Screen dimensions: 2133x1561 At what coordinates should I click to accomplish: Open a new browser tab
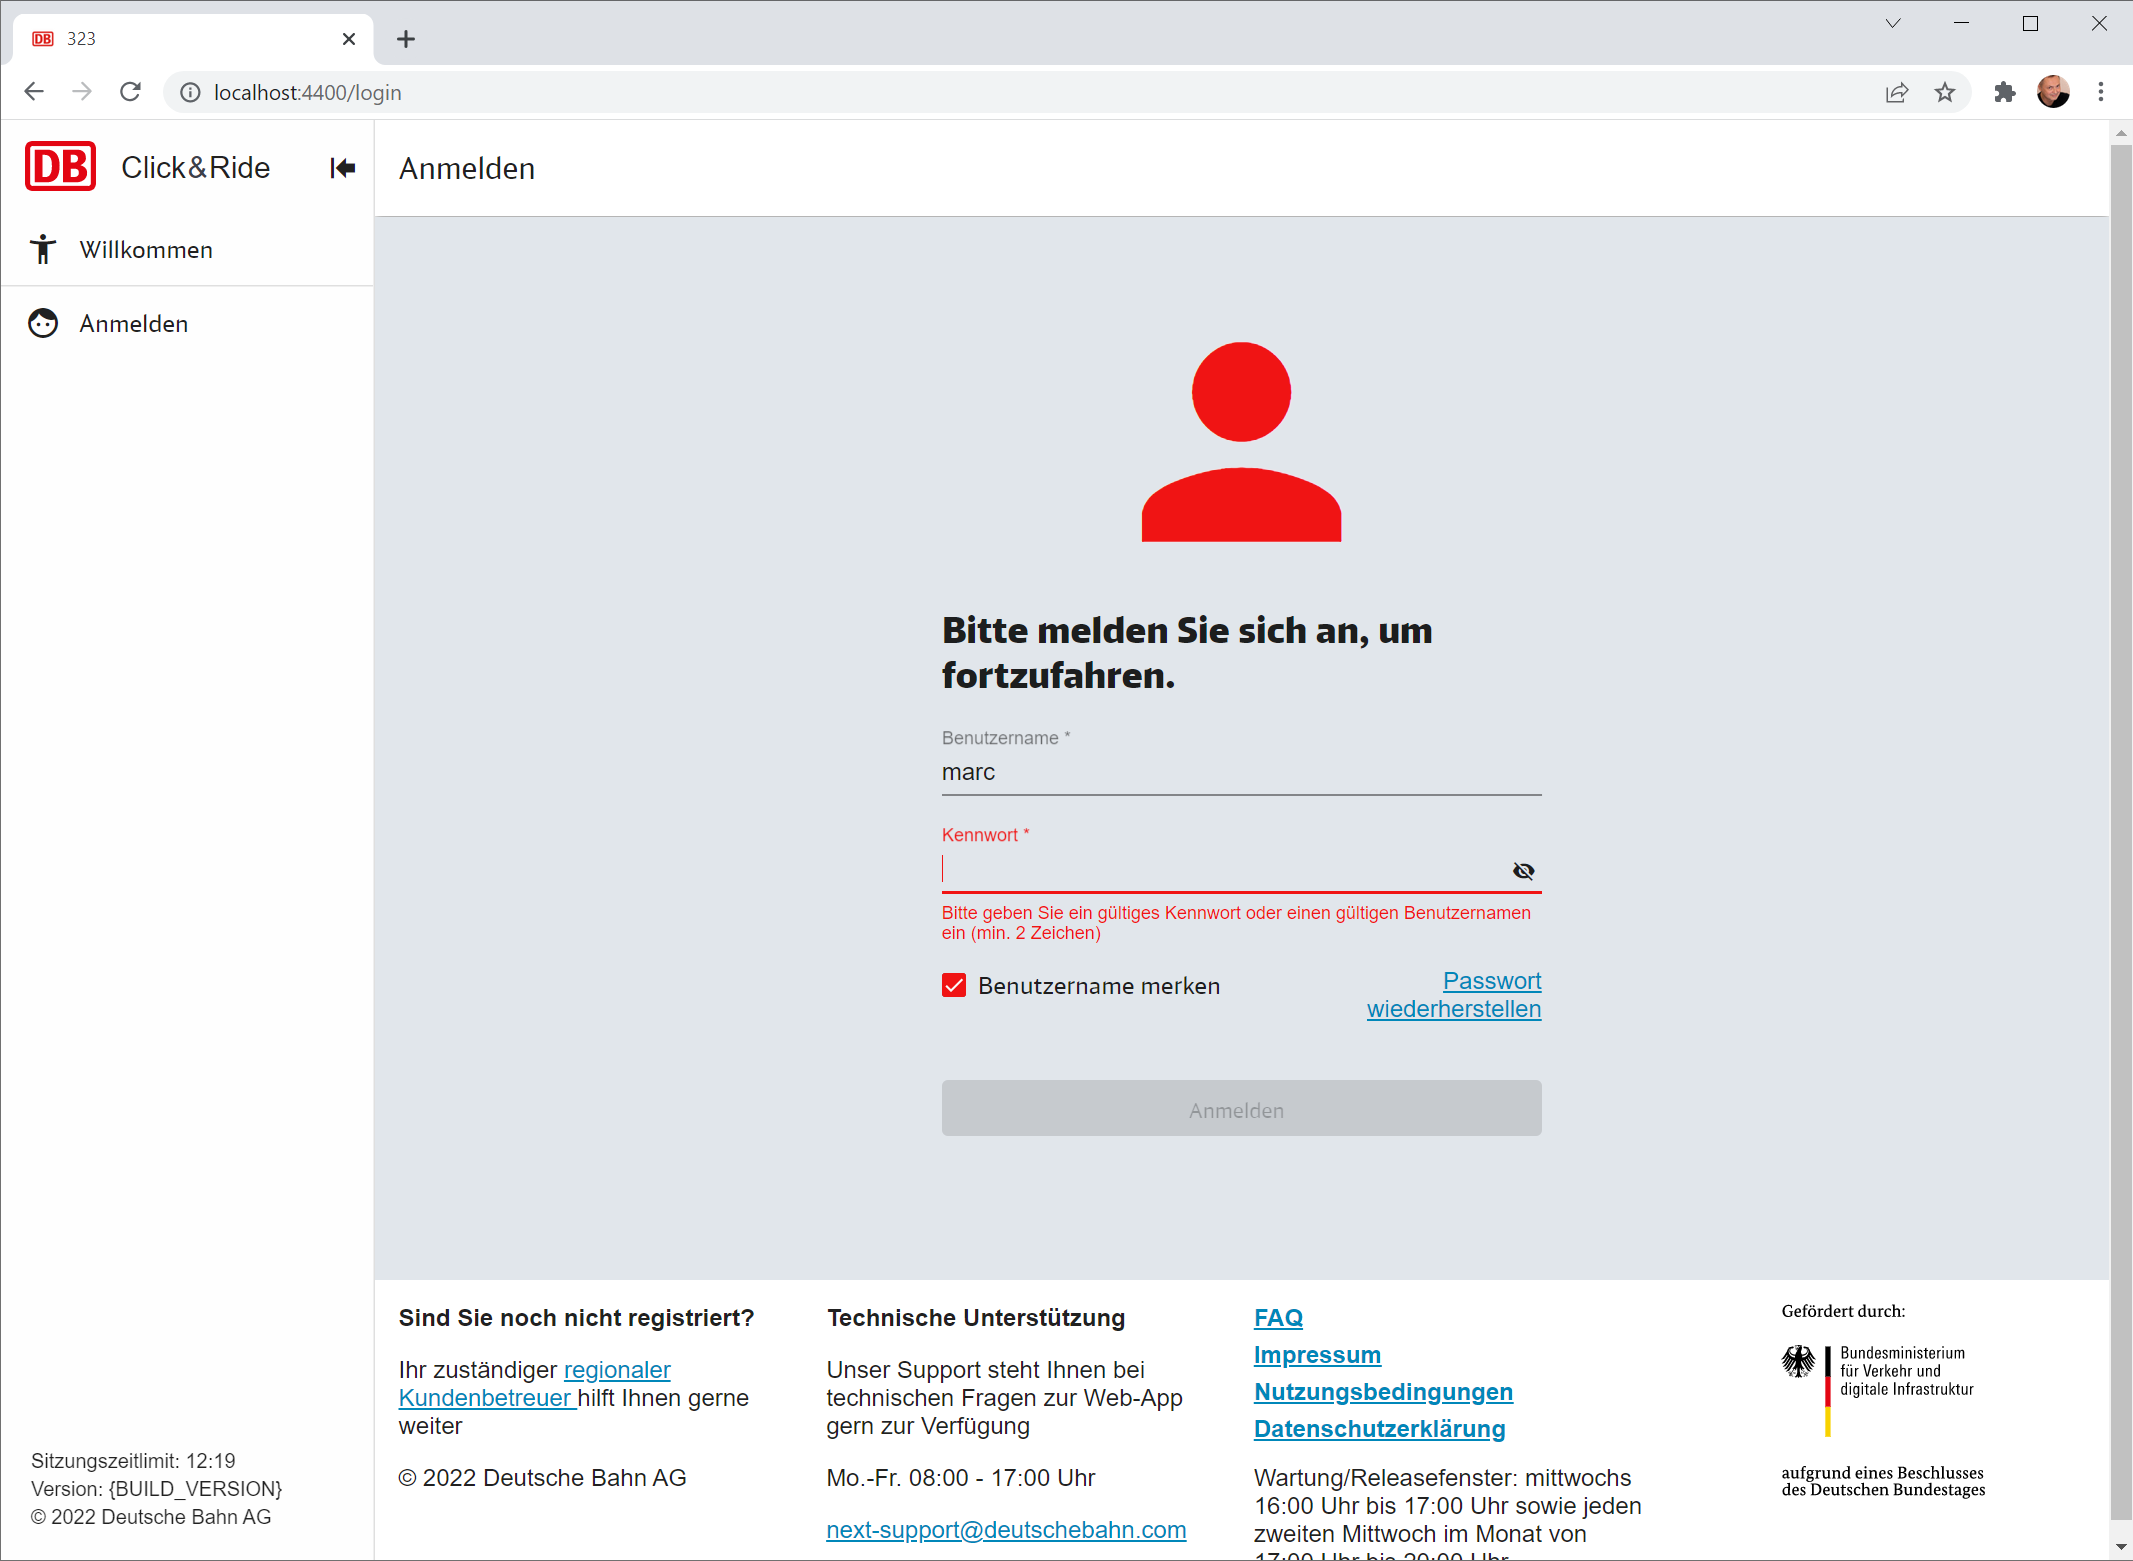(405, 39)
